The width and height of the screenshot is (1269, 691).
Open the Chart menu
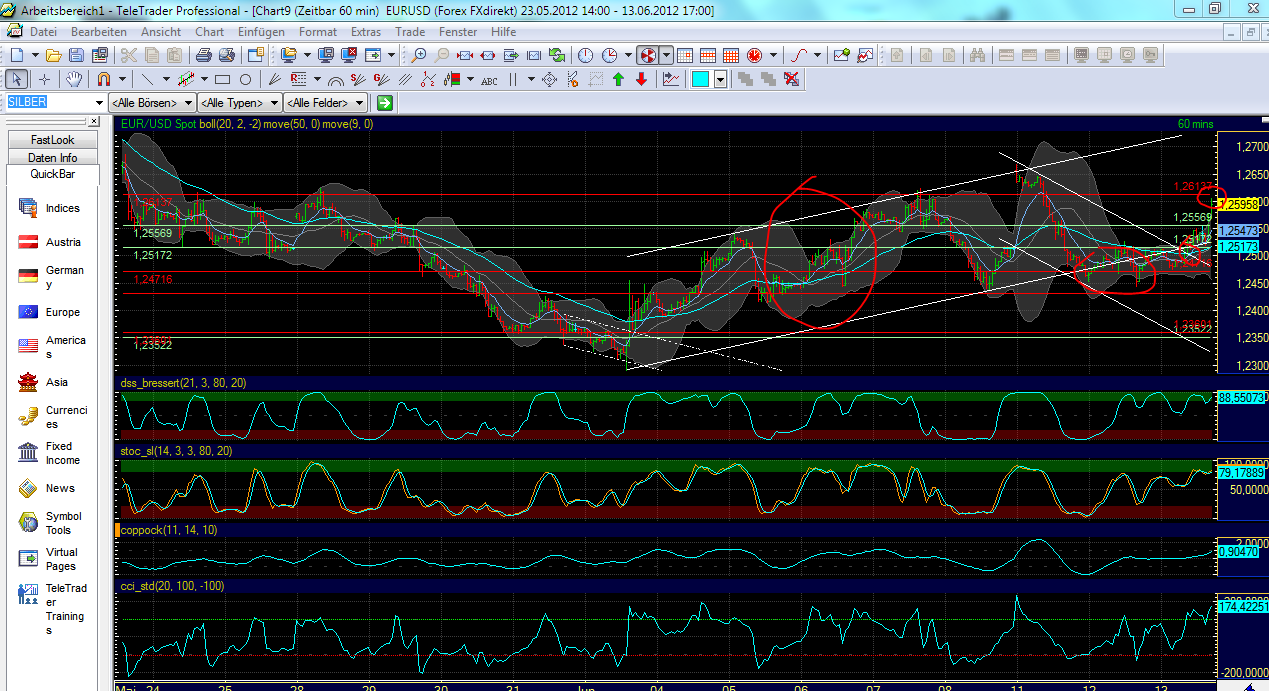pyautogui.click(x=209, y=31)
